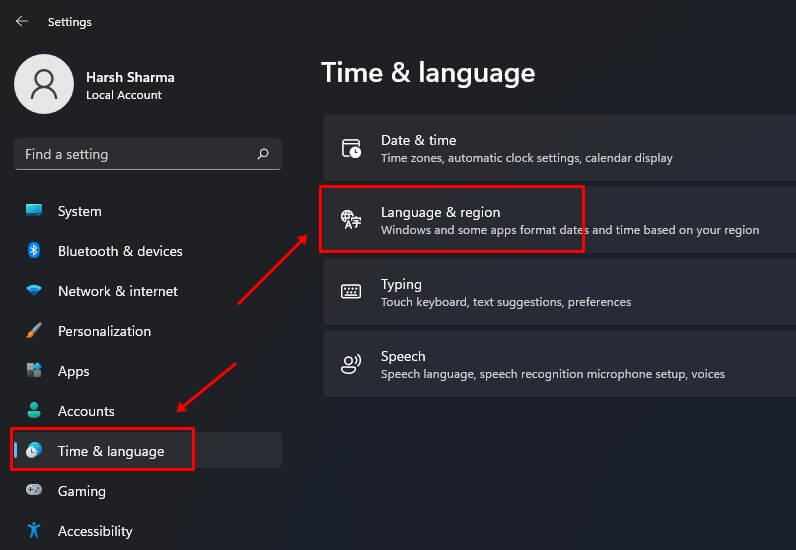Open Gaming settings
This screenshot has height=550, width=796.
pyautogui.click(x=148, y=491)
